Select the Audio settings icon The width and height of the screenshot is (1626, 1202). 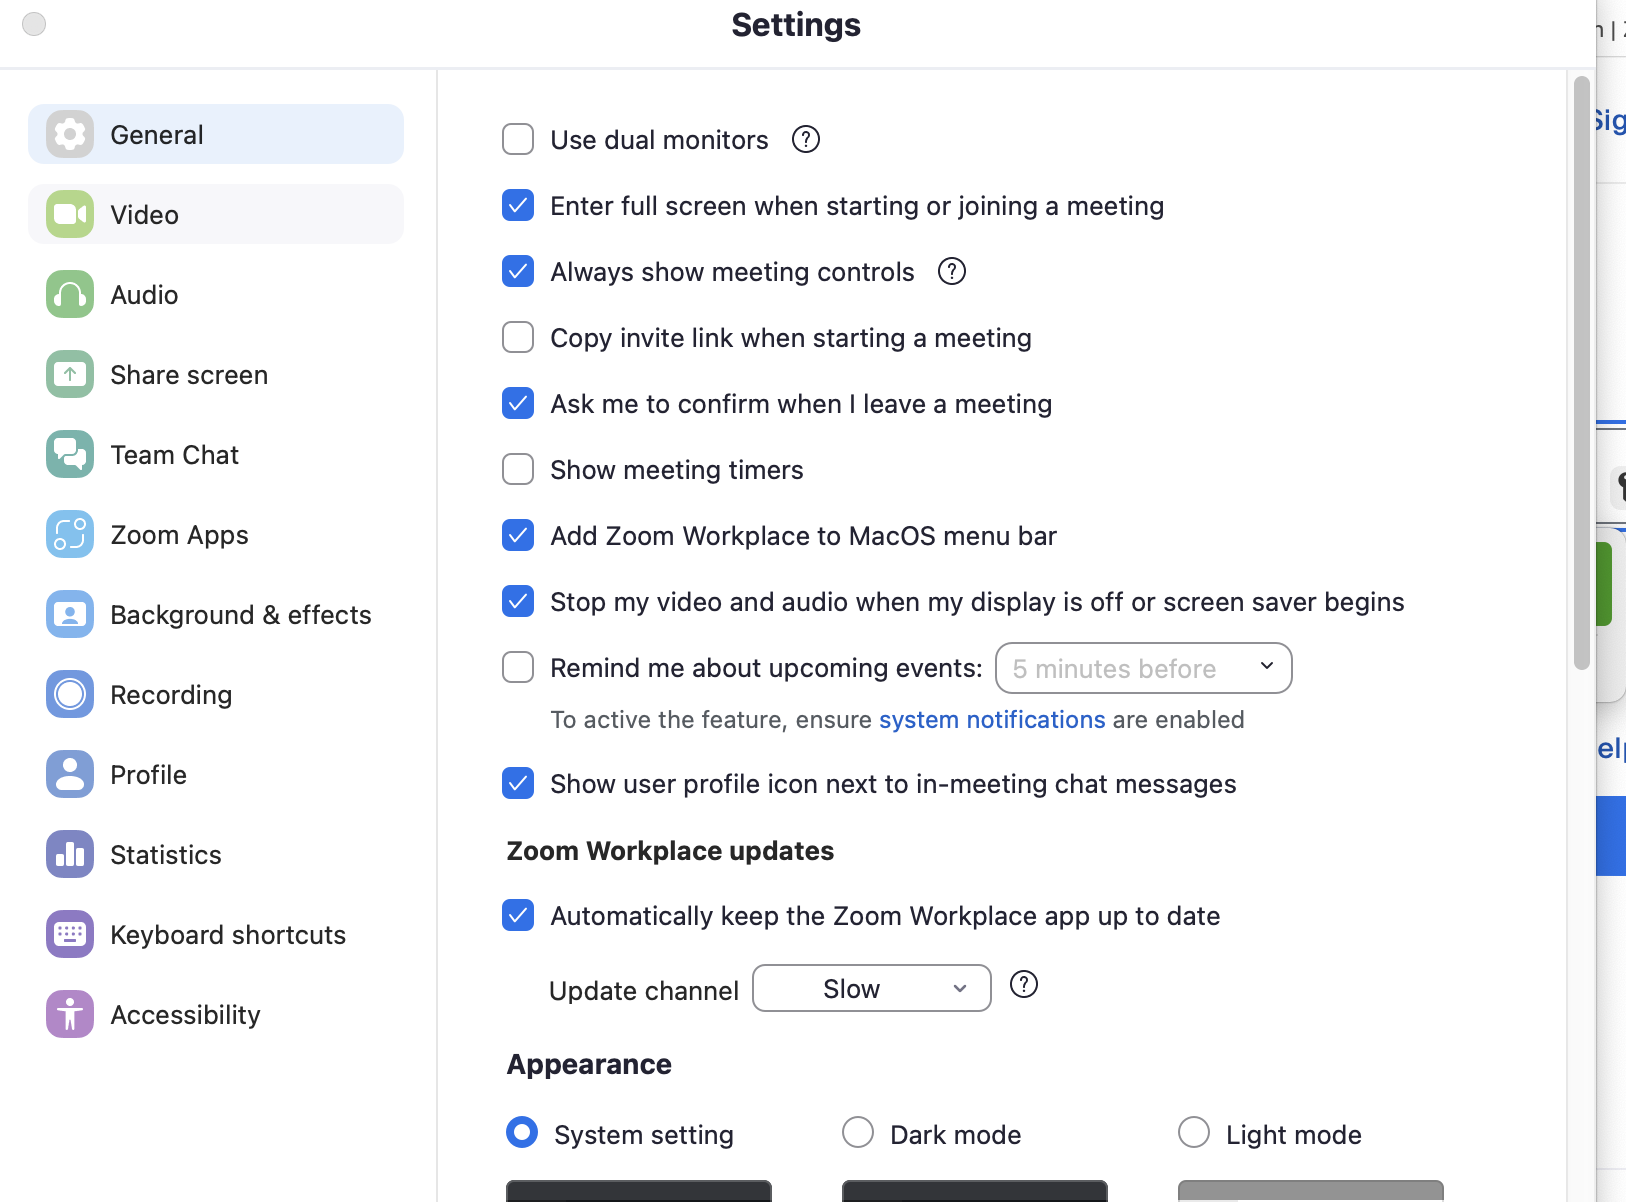[69, 294]
